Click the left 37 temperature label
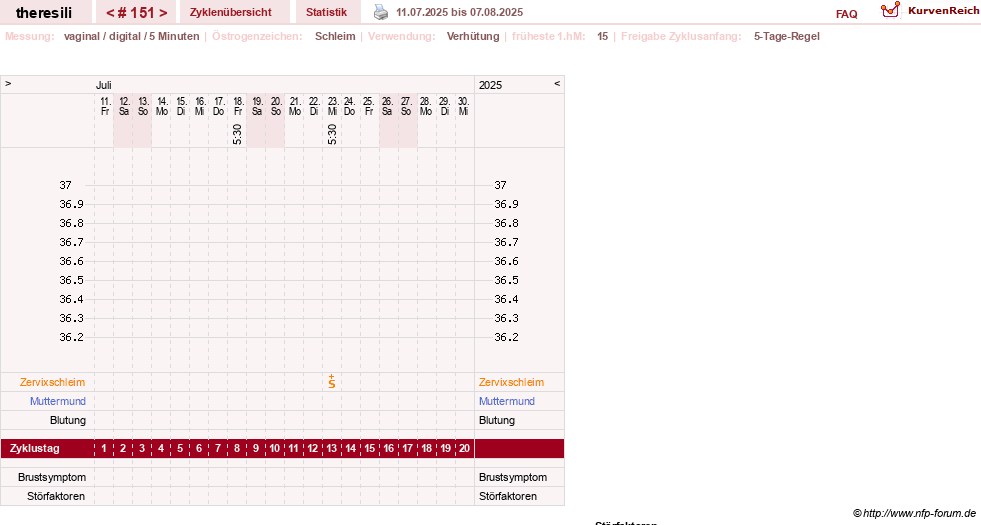The image size is (981, 525). 66,185
